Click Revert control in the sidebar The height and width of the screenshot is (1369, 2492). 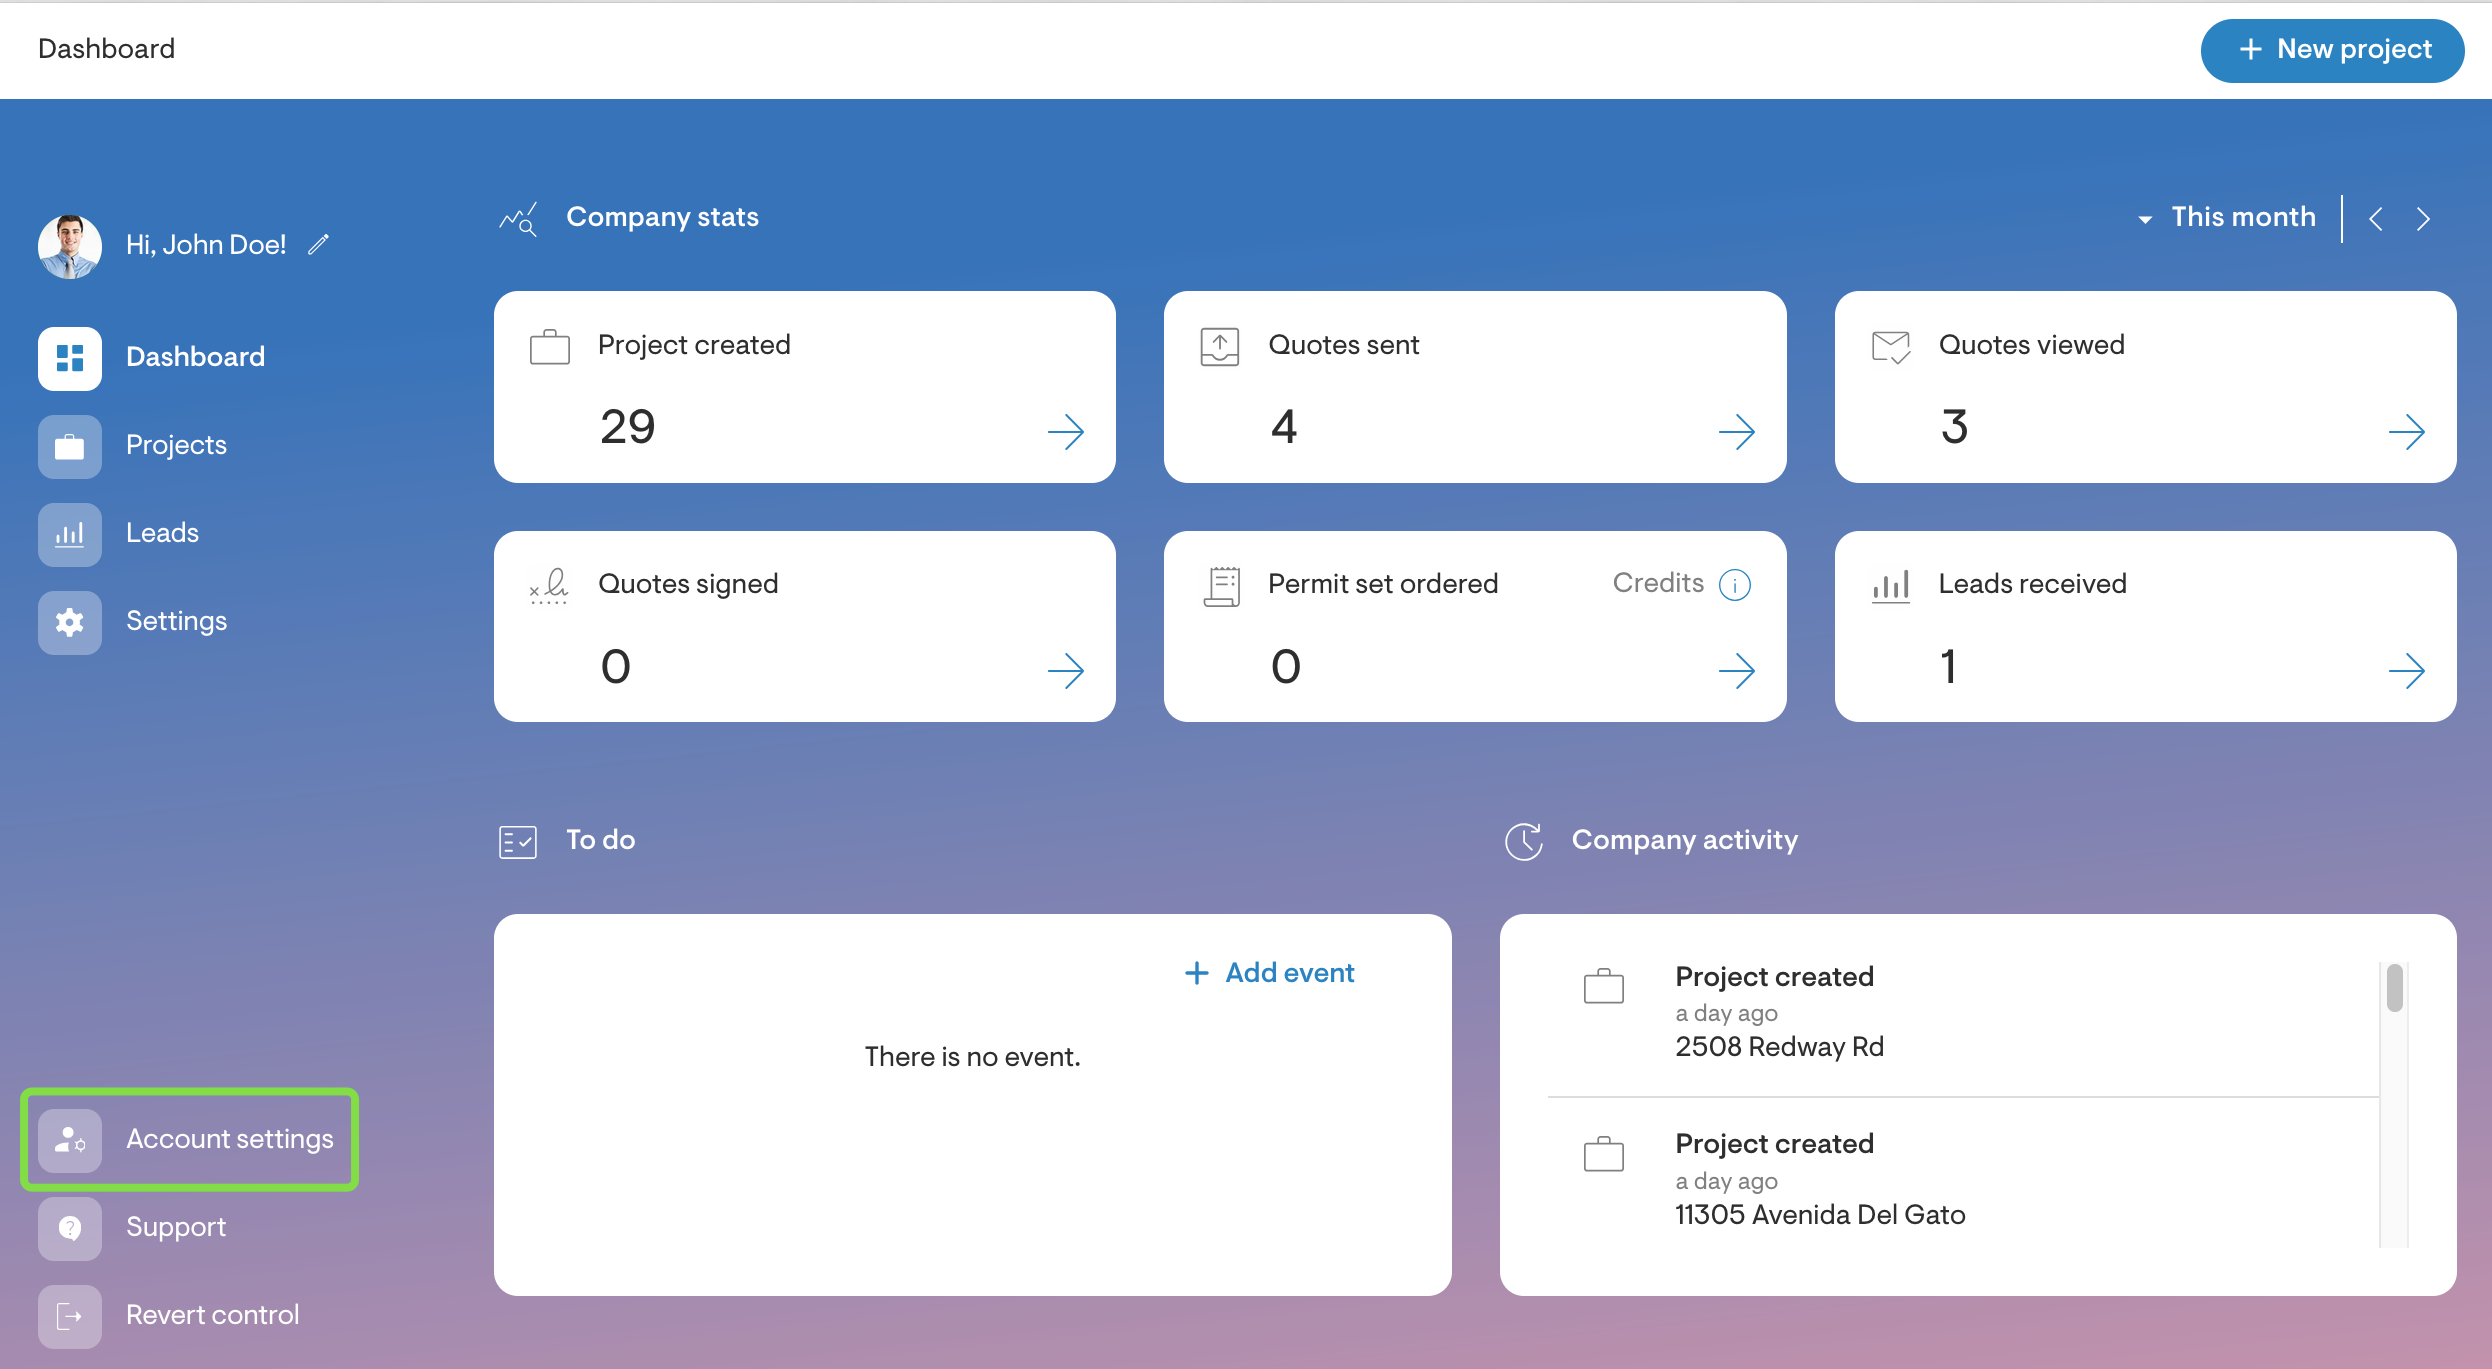click(169, 1315)
